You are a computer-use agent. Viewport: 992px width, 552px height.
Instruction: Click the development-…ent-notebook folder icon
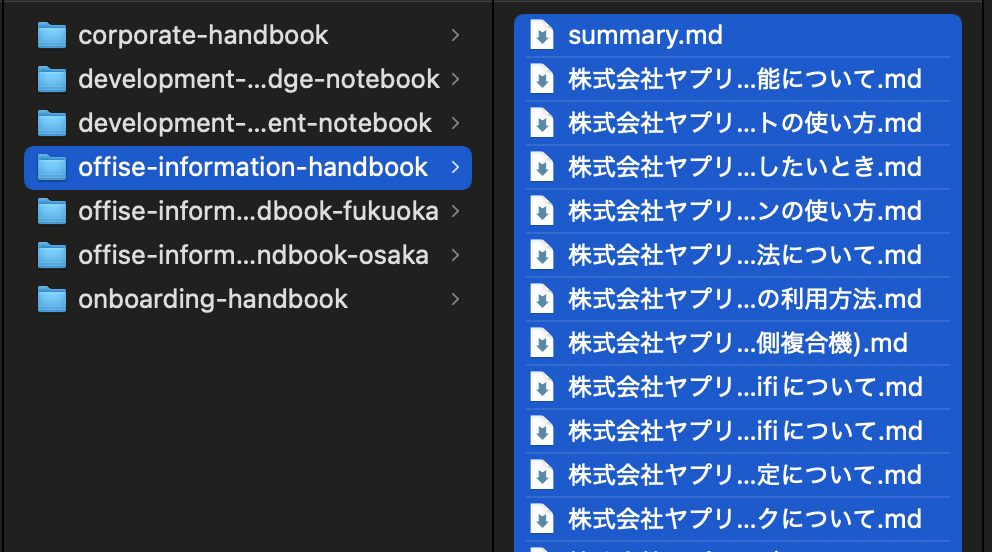point(52,123)
